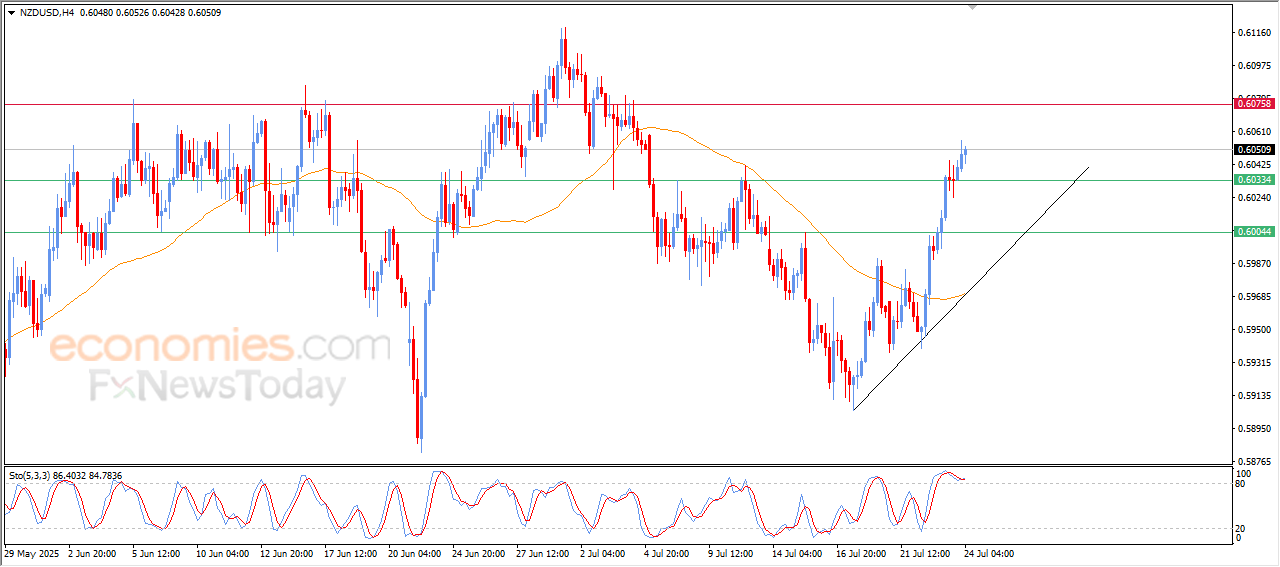The width and height of the screenshot is (1280, 567).
Task: Click the 0.60975 price axis value
Action: point(1254,66)
